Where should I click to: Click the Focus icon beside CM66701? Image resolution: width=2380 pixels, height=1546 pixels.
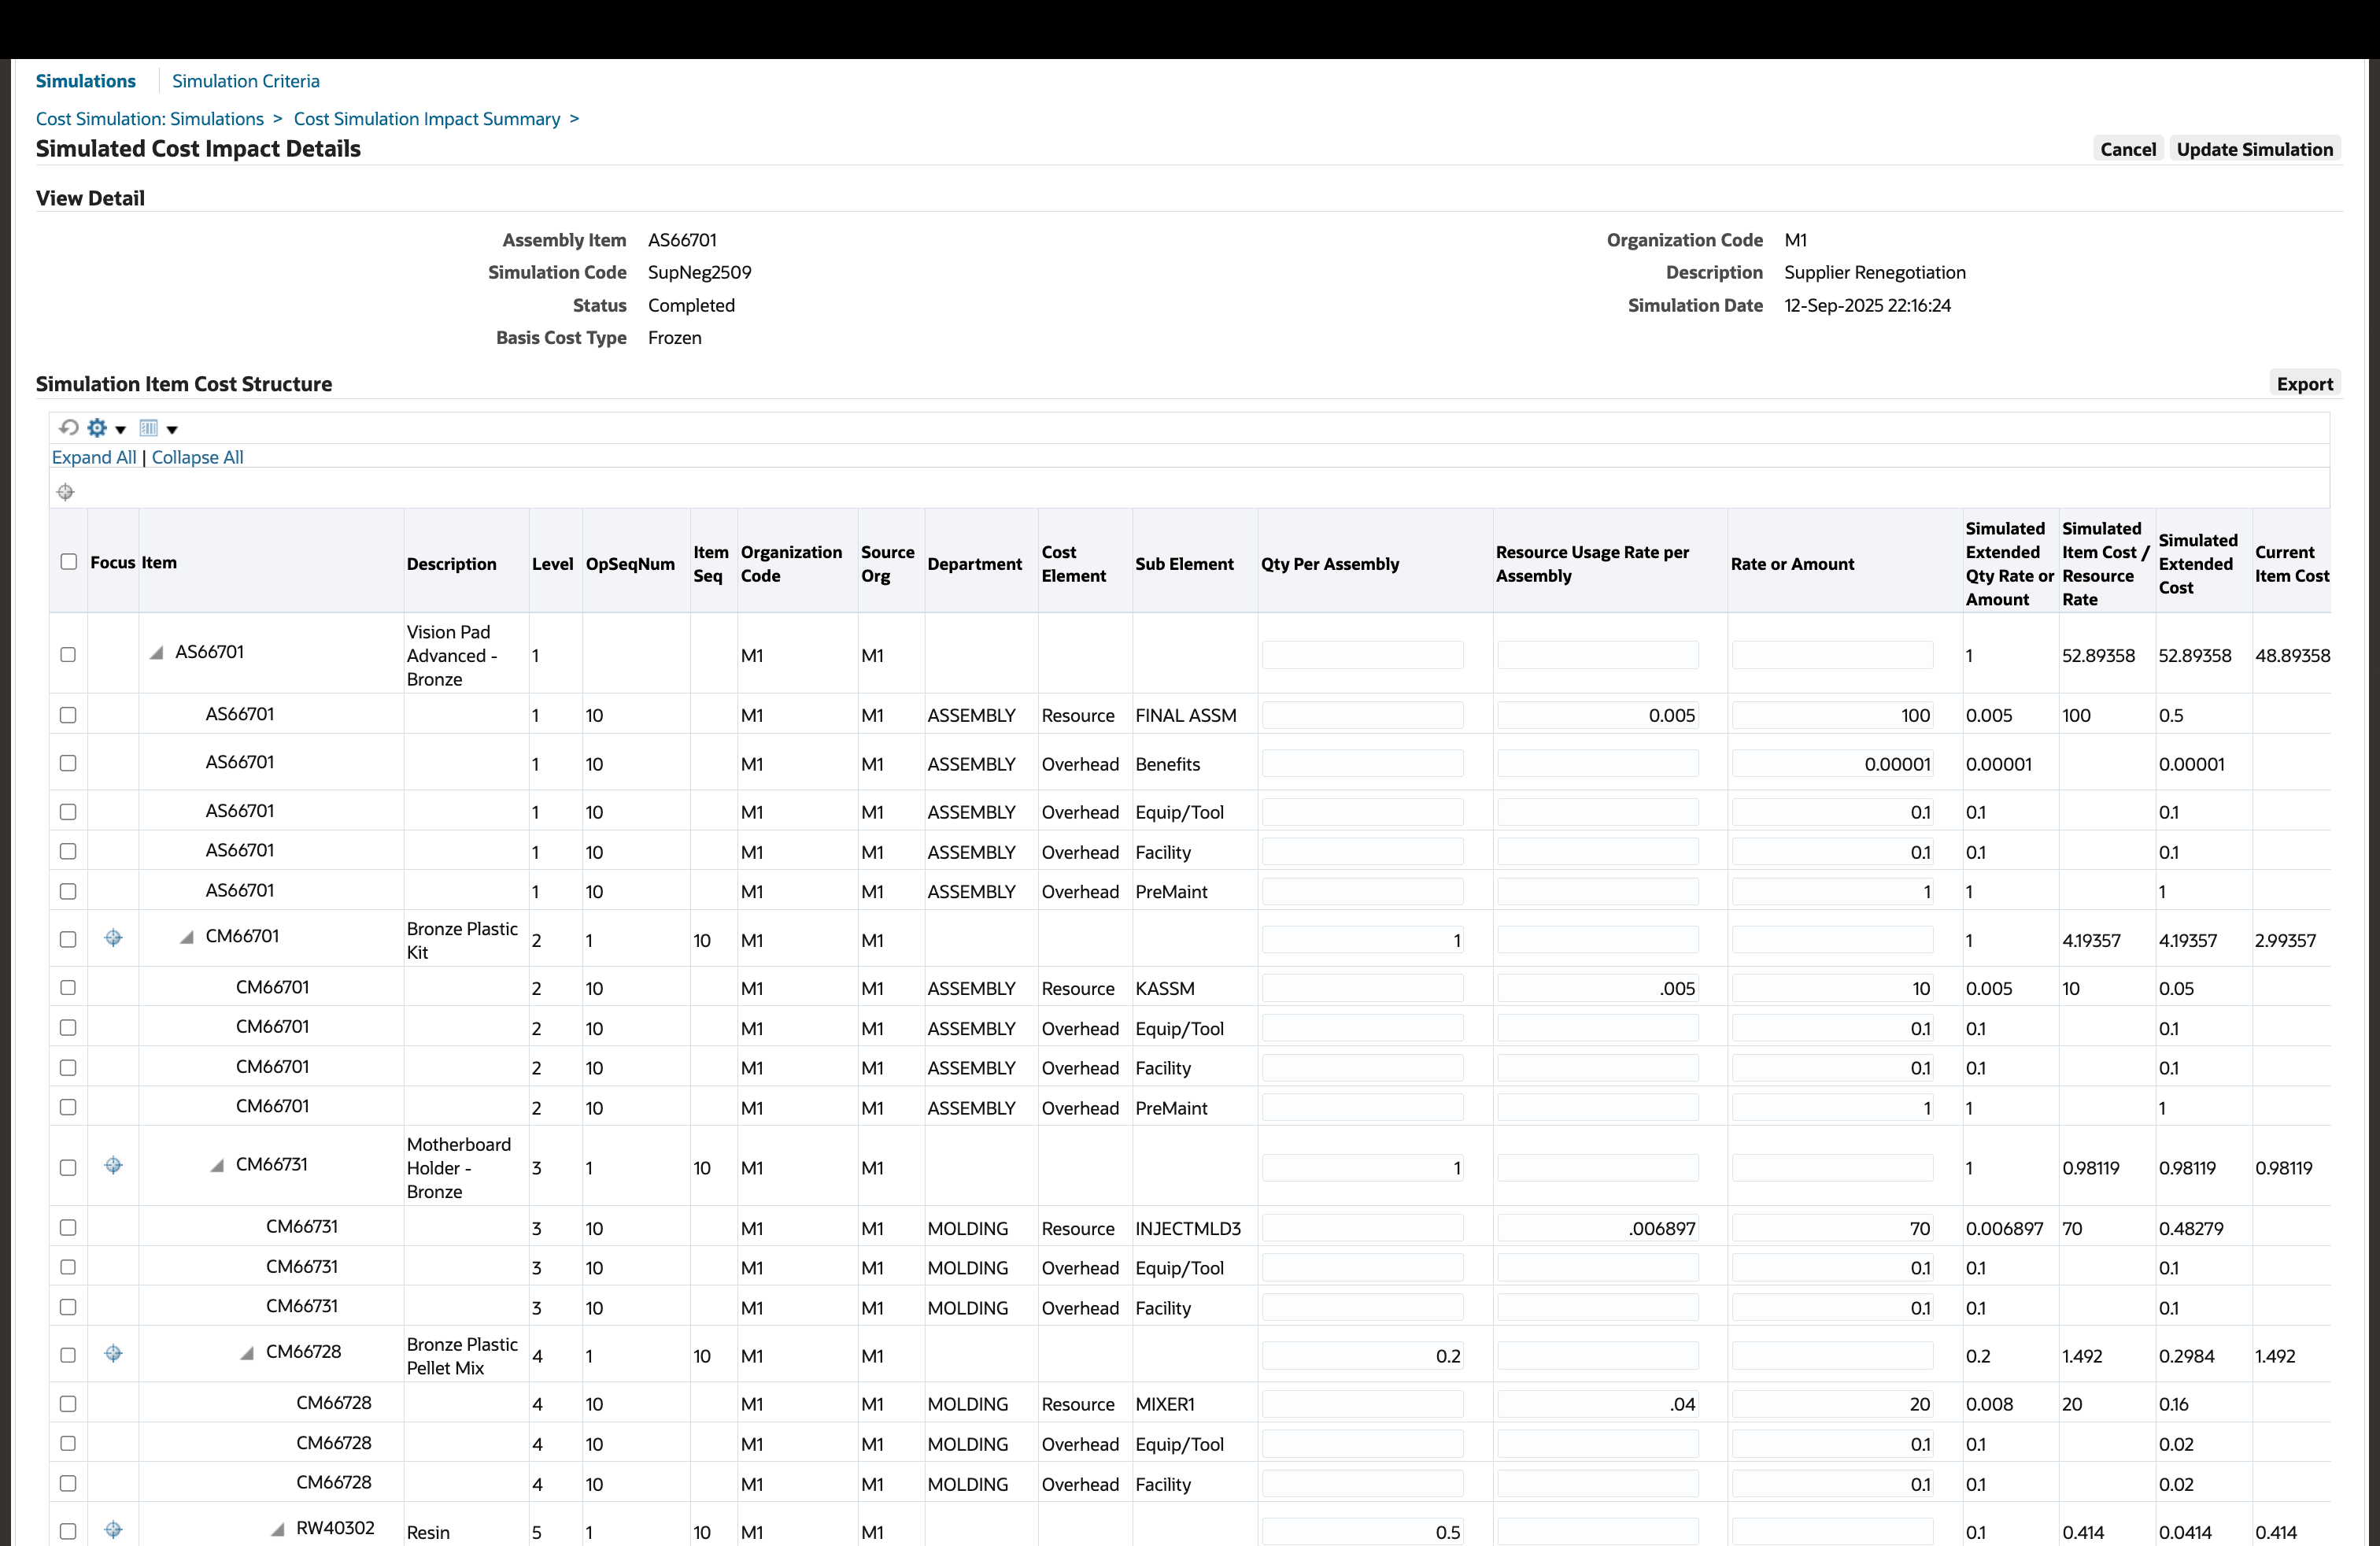click(113, 938)
